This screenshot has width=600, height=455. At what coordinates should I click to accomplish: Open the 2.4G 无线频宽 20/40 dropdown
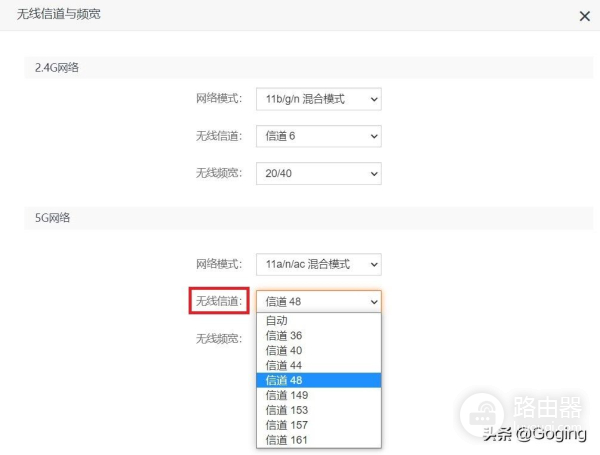pyautogui.click(x=319, y=173)
